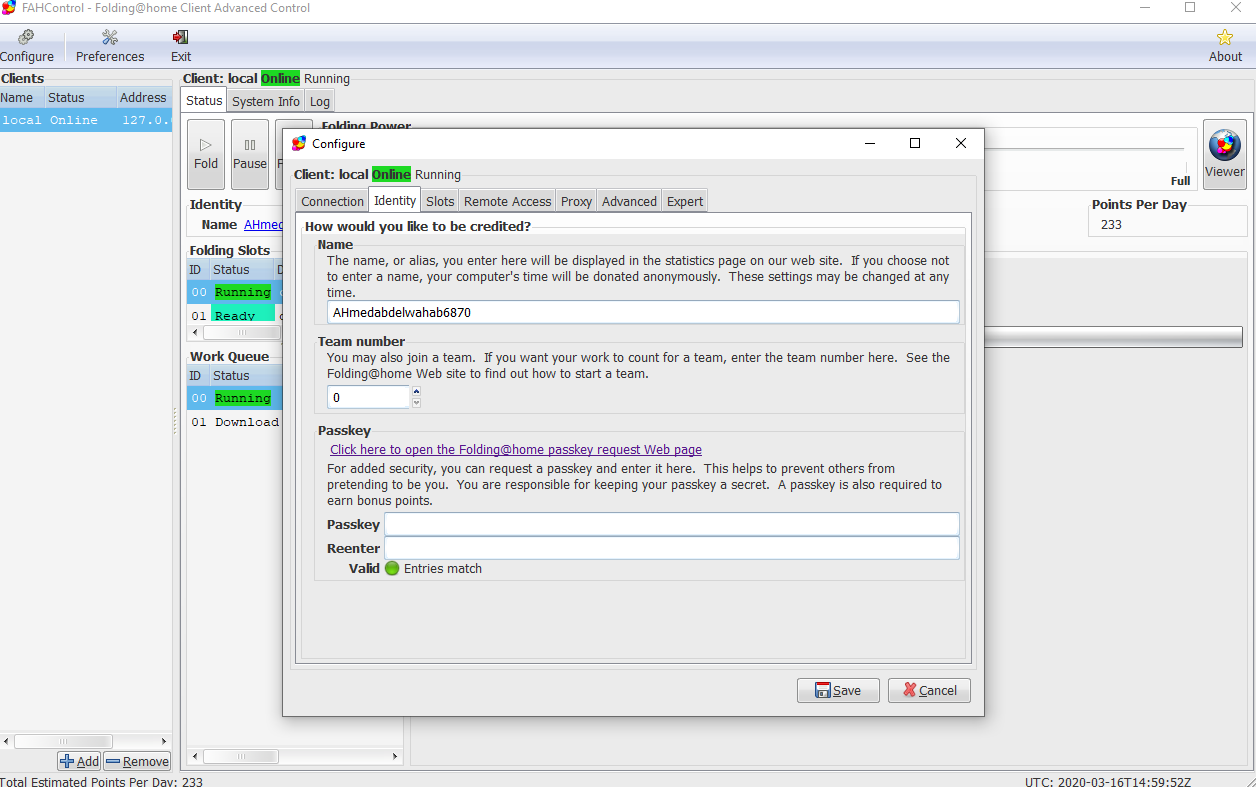
Task: Click the Fold play button
Action: pyautogui.click(x=206, y=154)
